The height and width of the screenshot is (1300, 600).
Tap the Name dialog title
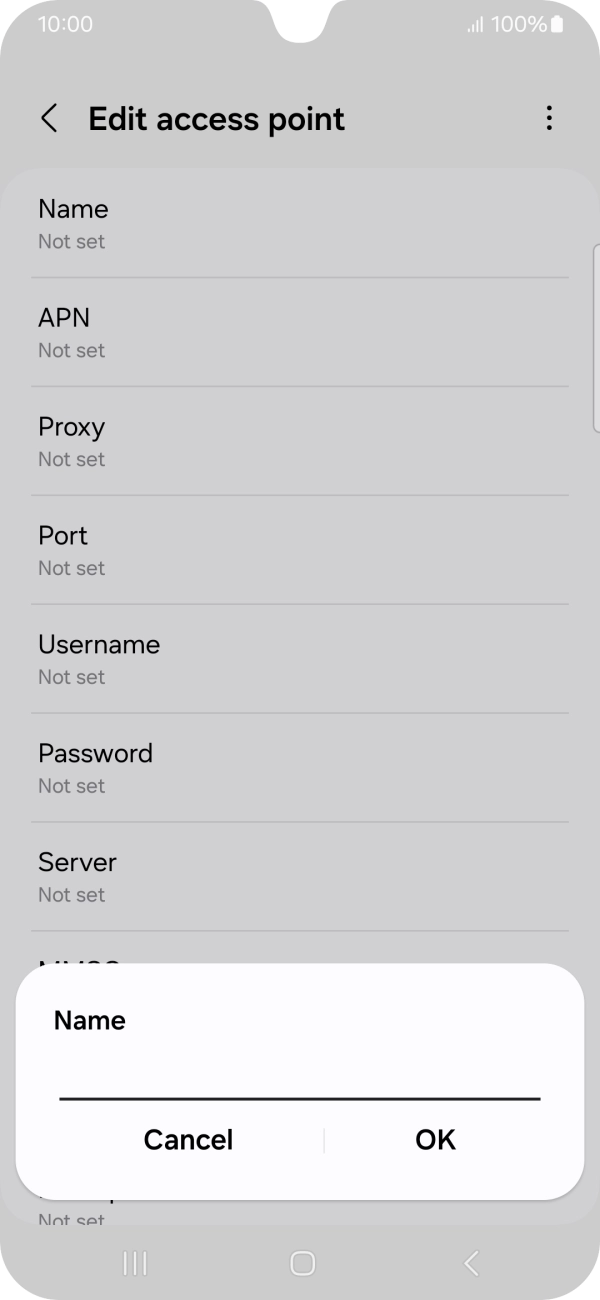89,1020
